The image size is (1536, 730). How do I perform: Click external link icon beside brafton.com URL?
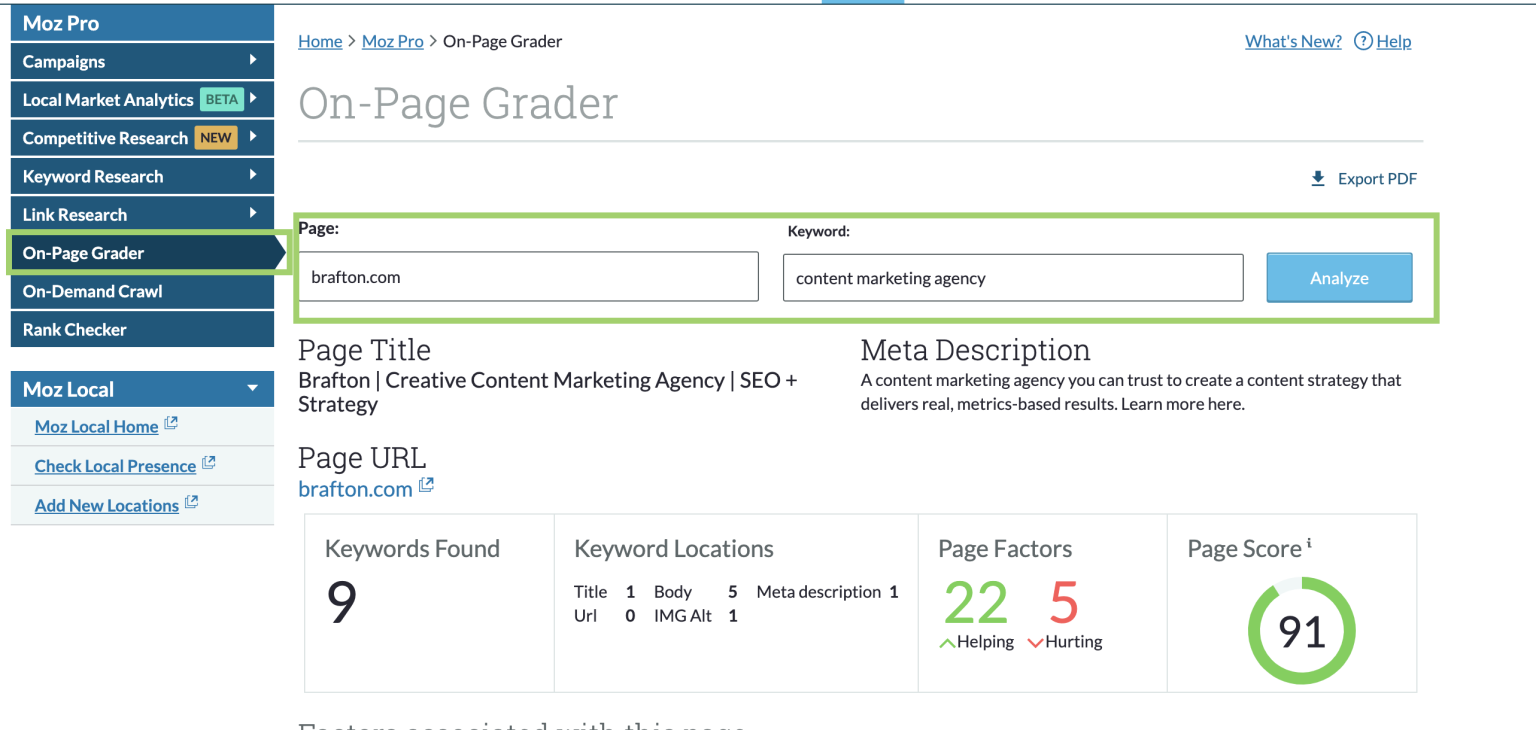(426, 486)
